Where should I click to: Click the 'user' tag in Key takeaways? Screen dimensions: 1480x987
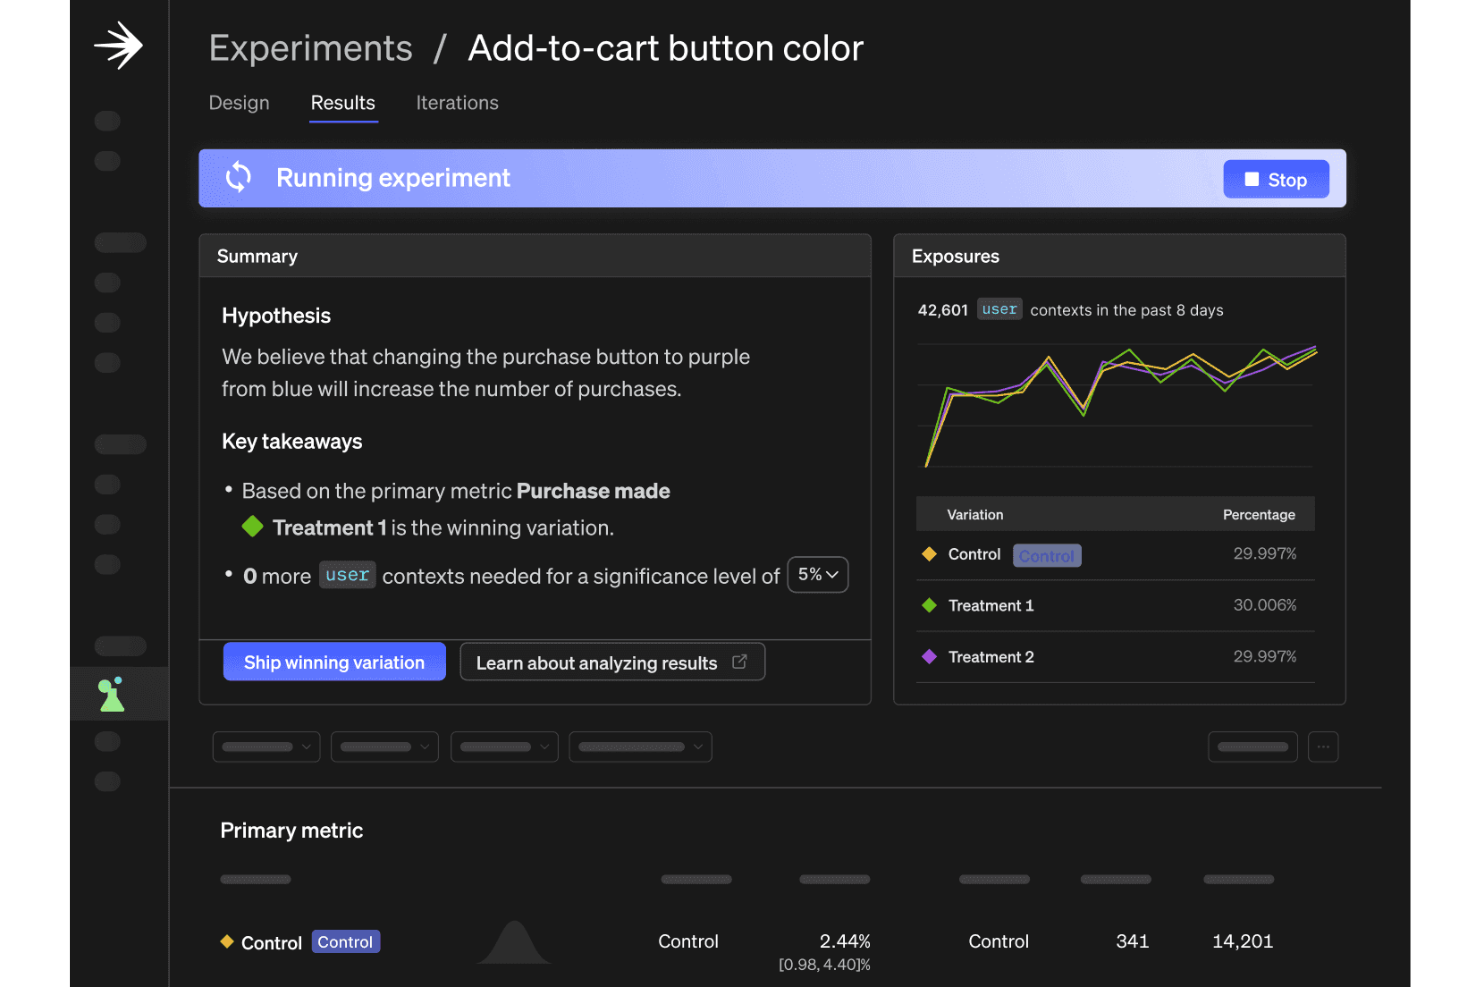coord(347,575)
